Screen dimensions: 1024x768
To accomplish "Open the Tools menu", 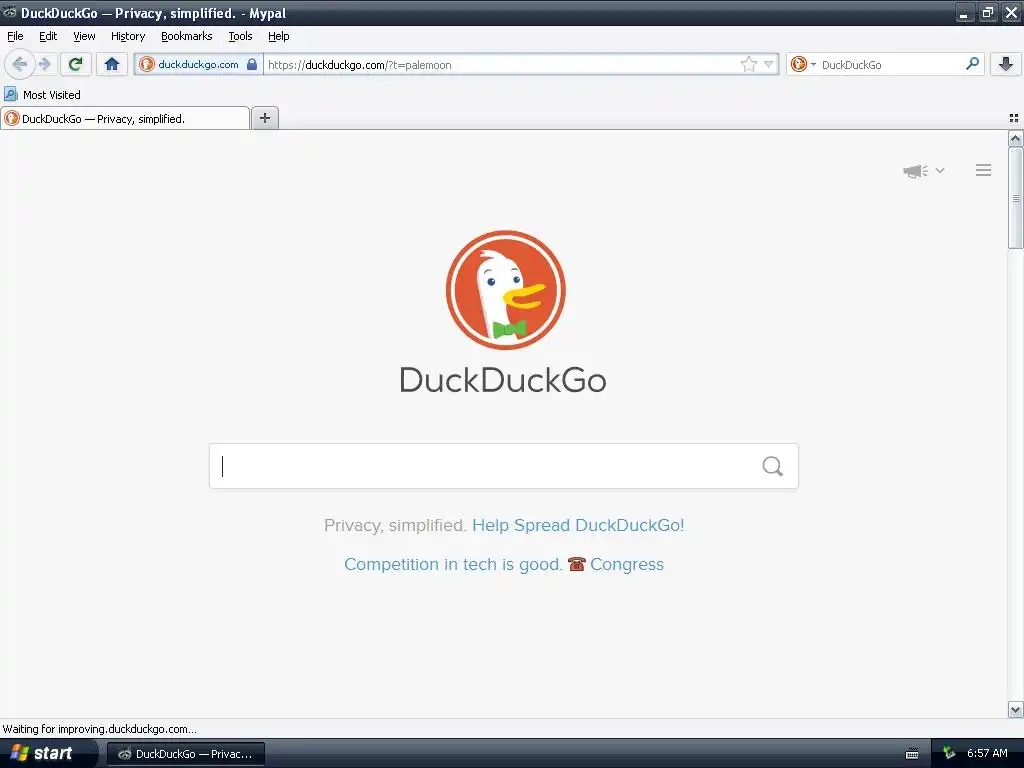I will pyautogui.click(x=240, y=36).
